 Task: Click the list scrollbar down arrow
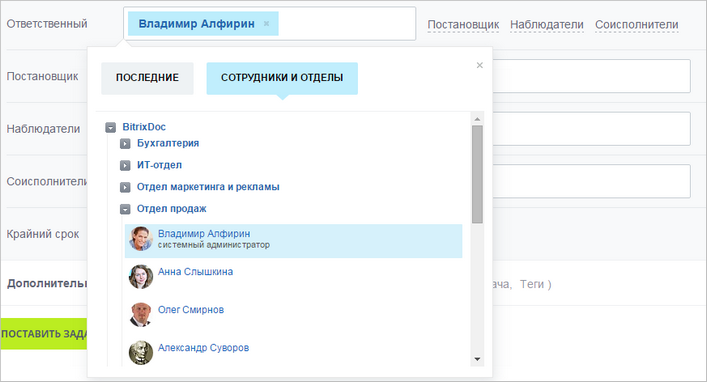477,359
